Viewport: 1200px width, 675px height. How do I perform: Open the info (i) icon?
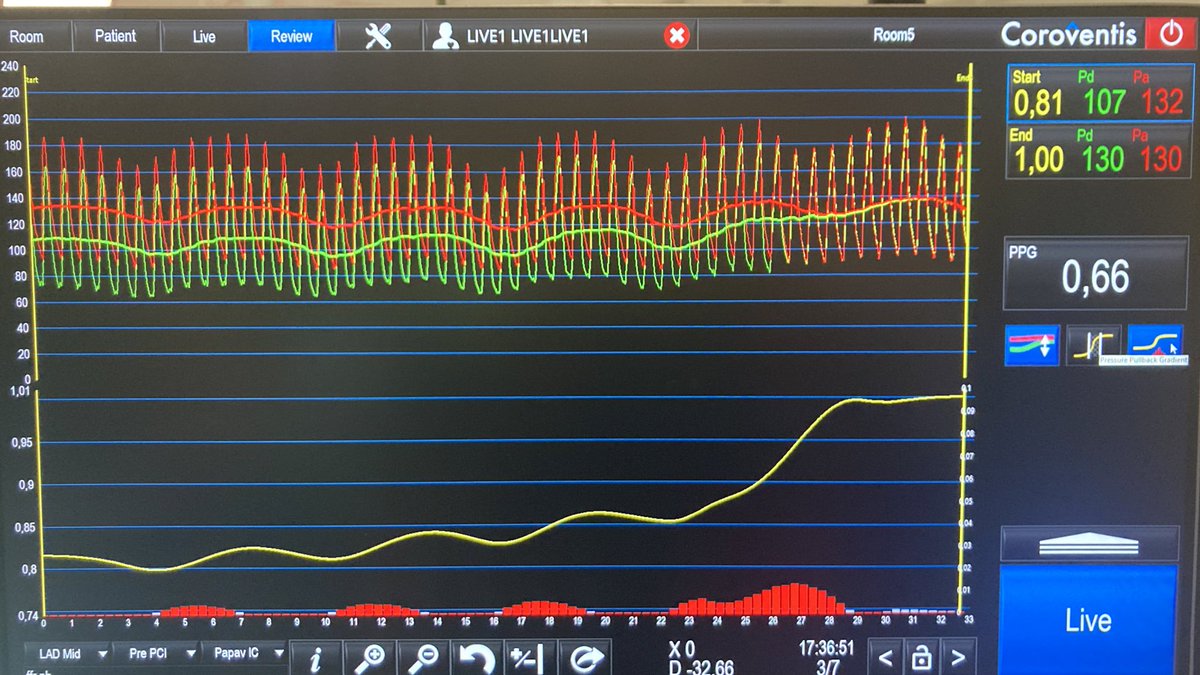(315, 658)
